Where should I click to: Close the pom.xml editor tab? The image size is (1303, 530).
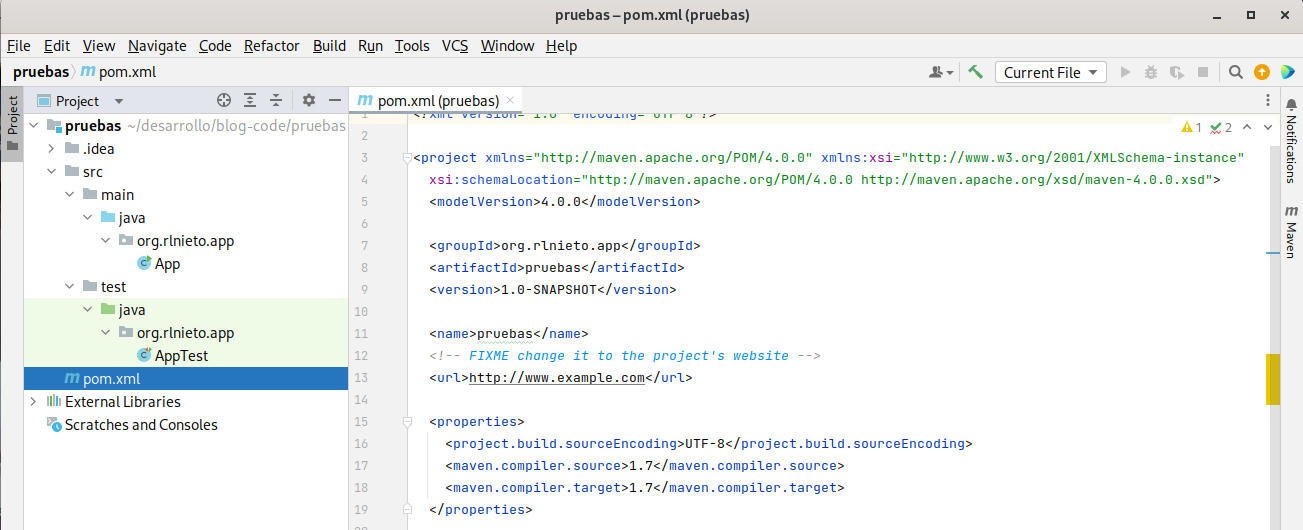tap(511, 101)
